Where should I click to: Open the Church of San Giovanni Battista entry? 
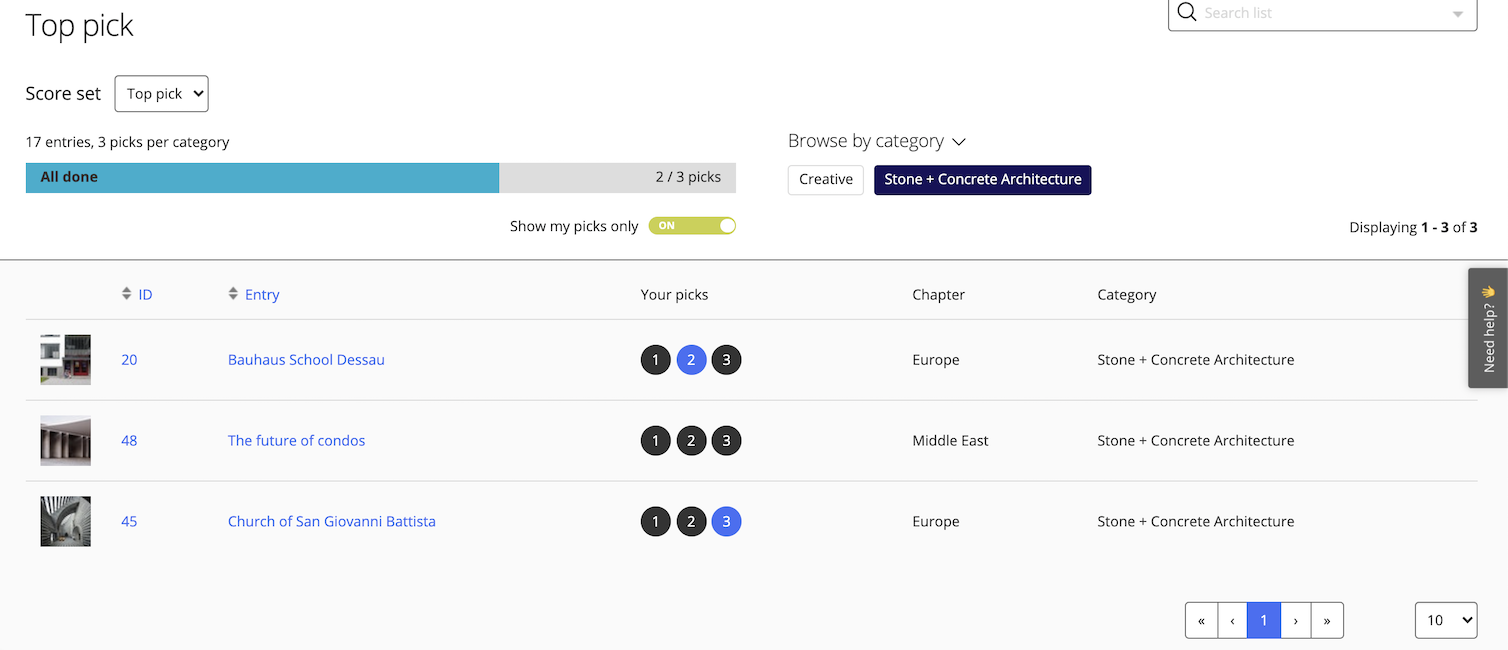pyautogui.click(x=332, y=522)
